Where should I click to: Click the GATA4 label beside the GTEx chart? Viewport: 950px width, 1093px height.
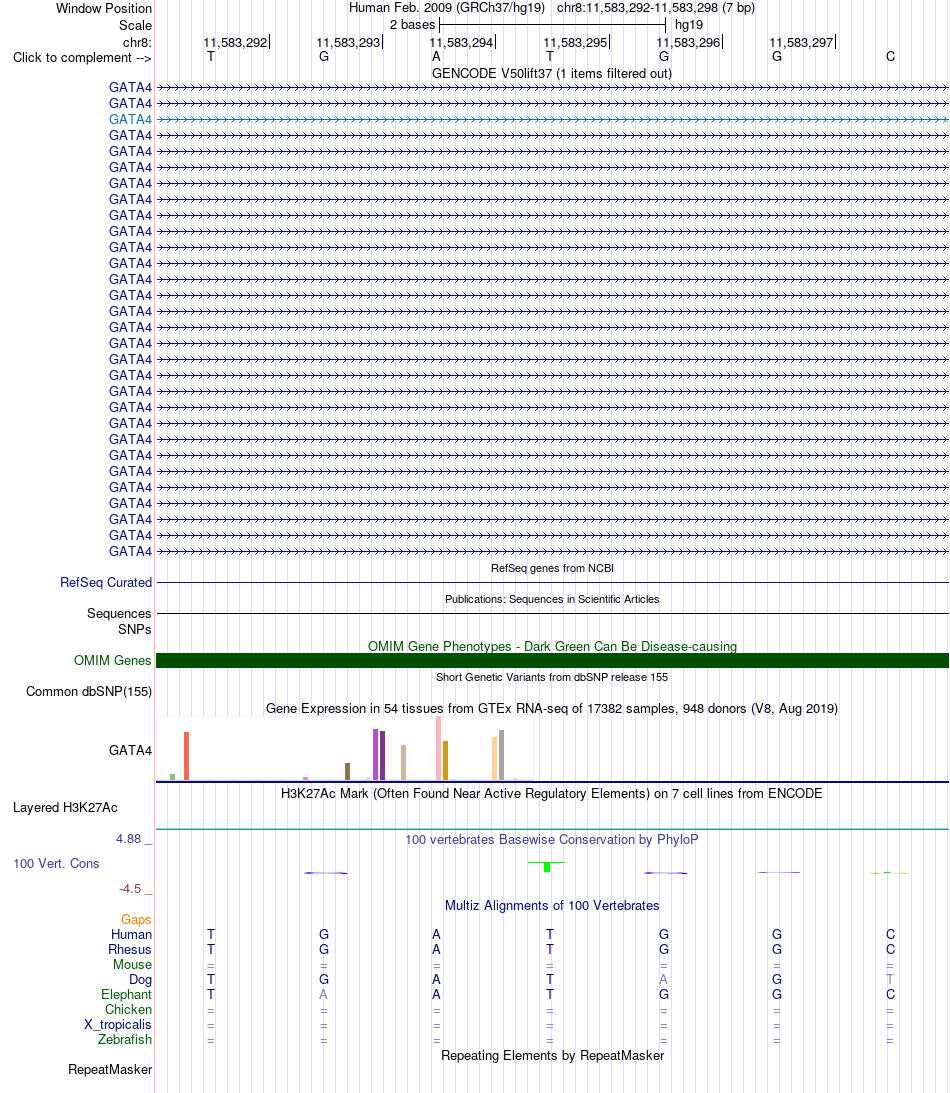pyautogui.click(x=130, y=750)
